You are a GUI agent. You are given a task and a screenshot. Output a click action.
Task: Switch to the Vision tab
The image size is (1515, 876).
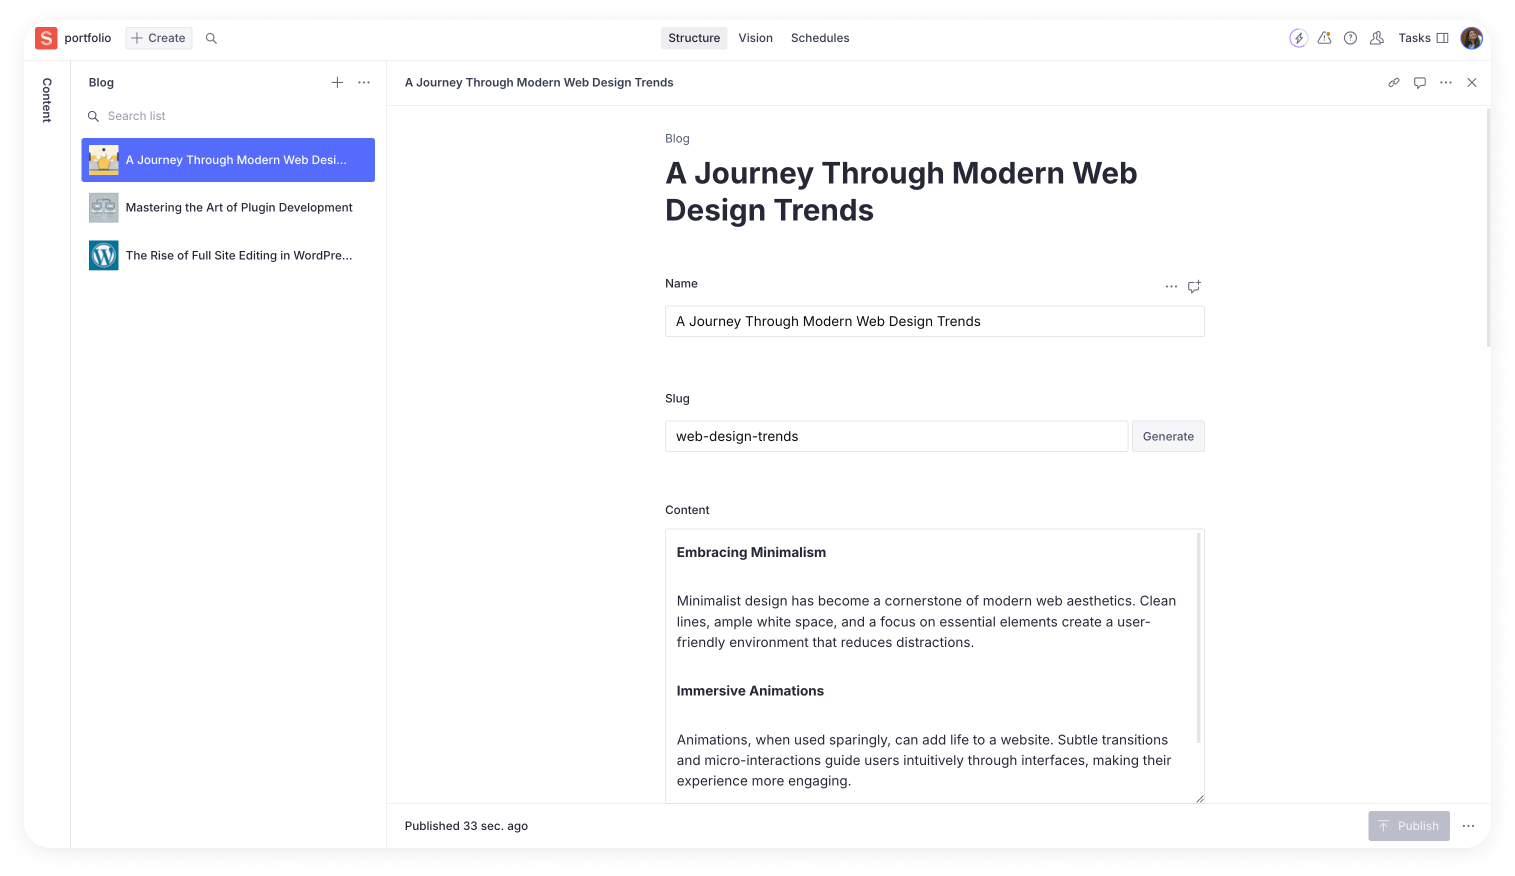(x=756, y=38)
